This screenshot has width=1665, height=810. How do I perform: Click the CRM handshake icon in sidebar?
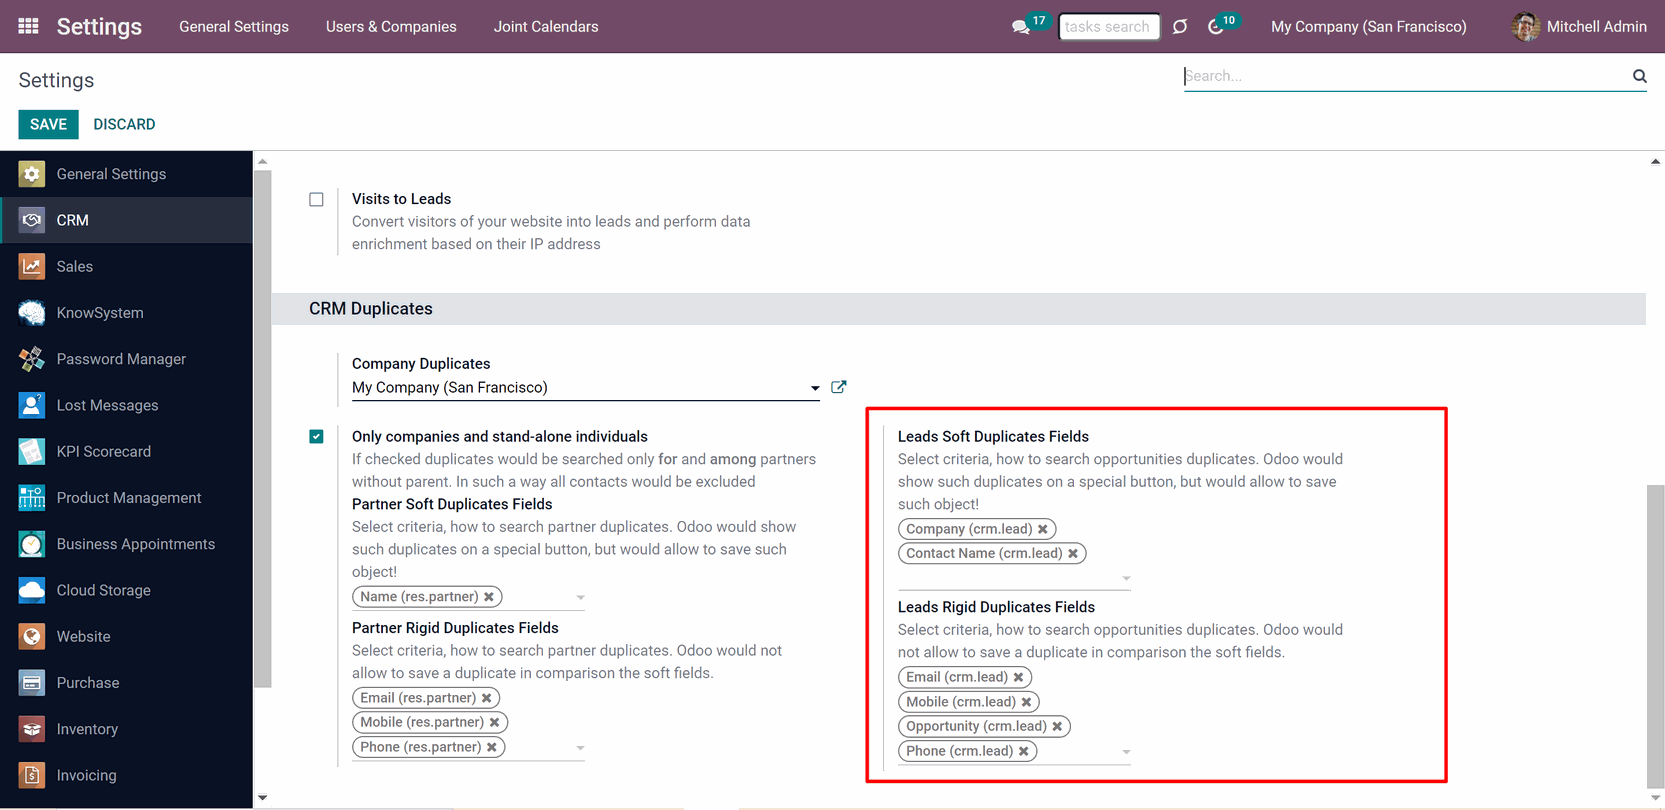[32, 220]
